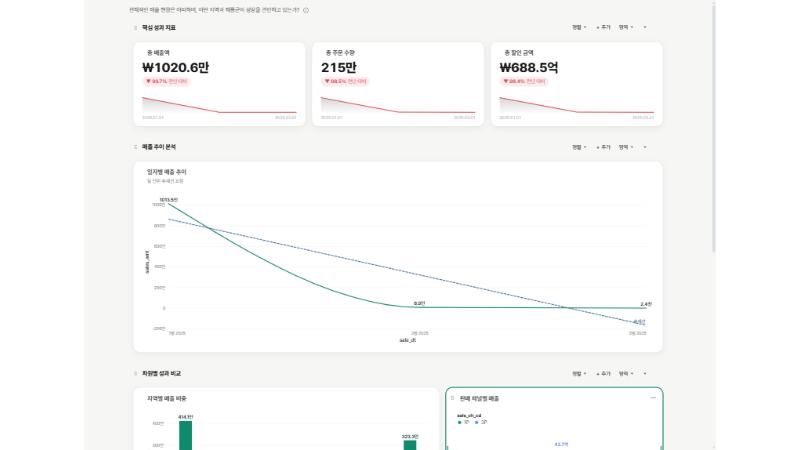The height and width of the screenshot is (450, 800).
Task: Click the blue trendline end label
Action: [639, 322]
